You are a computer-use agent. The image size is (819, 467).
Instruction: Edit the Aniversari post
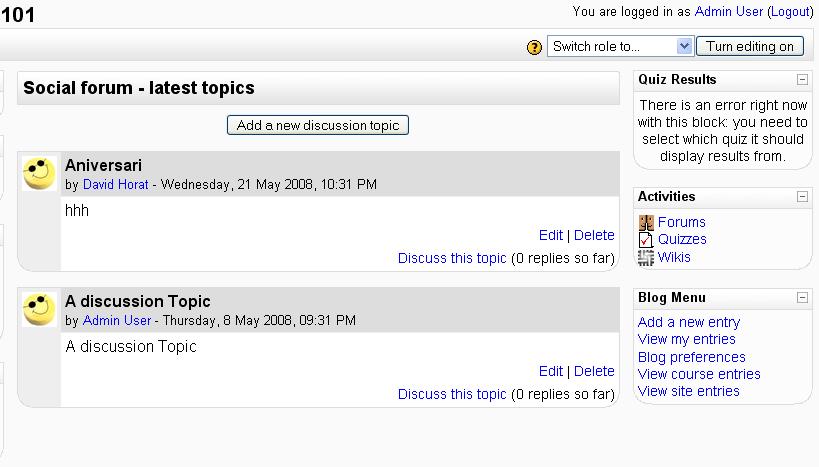(x=551, y=236)
